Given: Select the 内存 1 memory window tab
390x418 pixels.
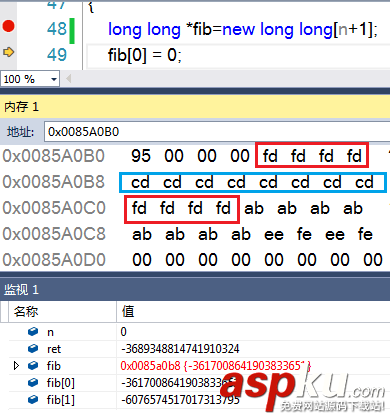Looking at the screenshot, I should (22, 107).
